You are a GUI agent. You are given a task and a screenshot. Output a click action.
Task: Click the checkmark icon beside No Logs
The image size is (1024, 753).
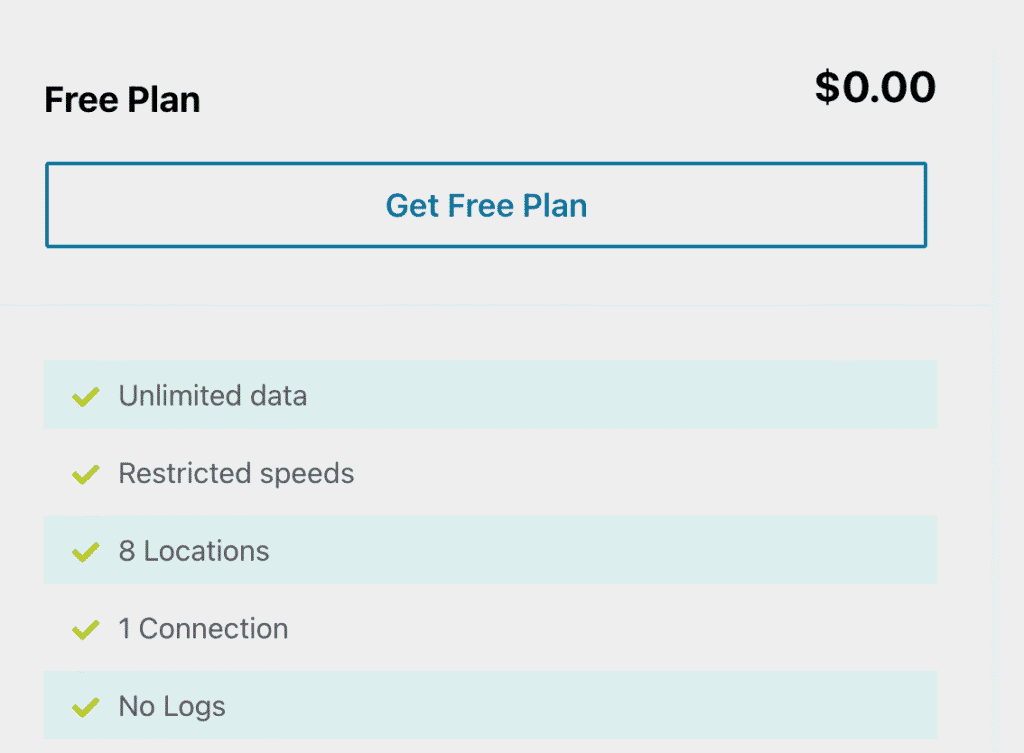86,707
